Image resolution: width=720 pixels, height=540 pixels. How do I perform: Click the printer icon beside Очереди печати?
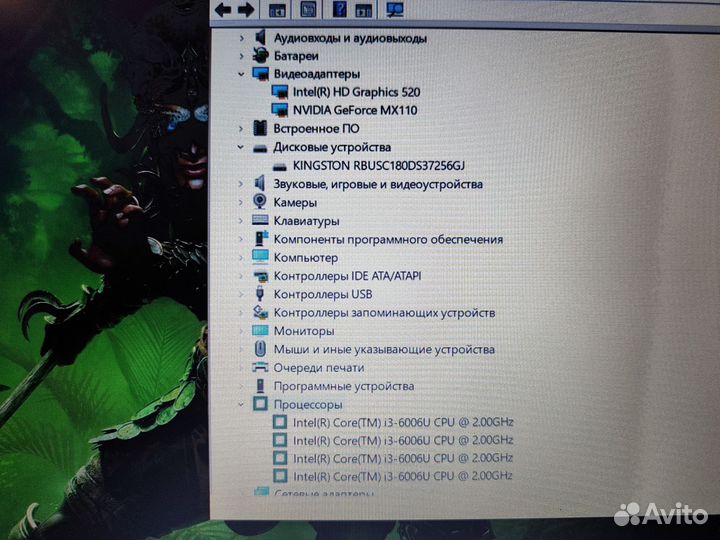pyautogui.click(x=260, y=367)
